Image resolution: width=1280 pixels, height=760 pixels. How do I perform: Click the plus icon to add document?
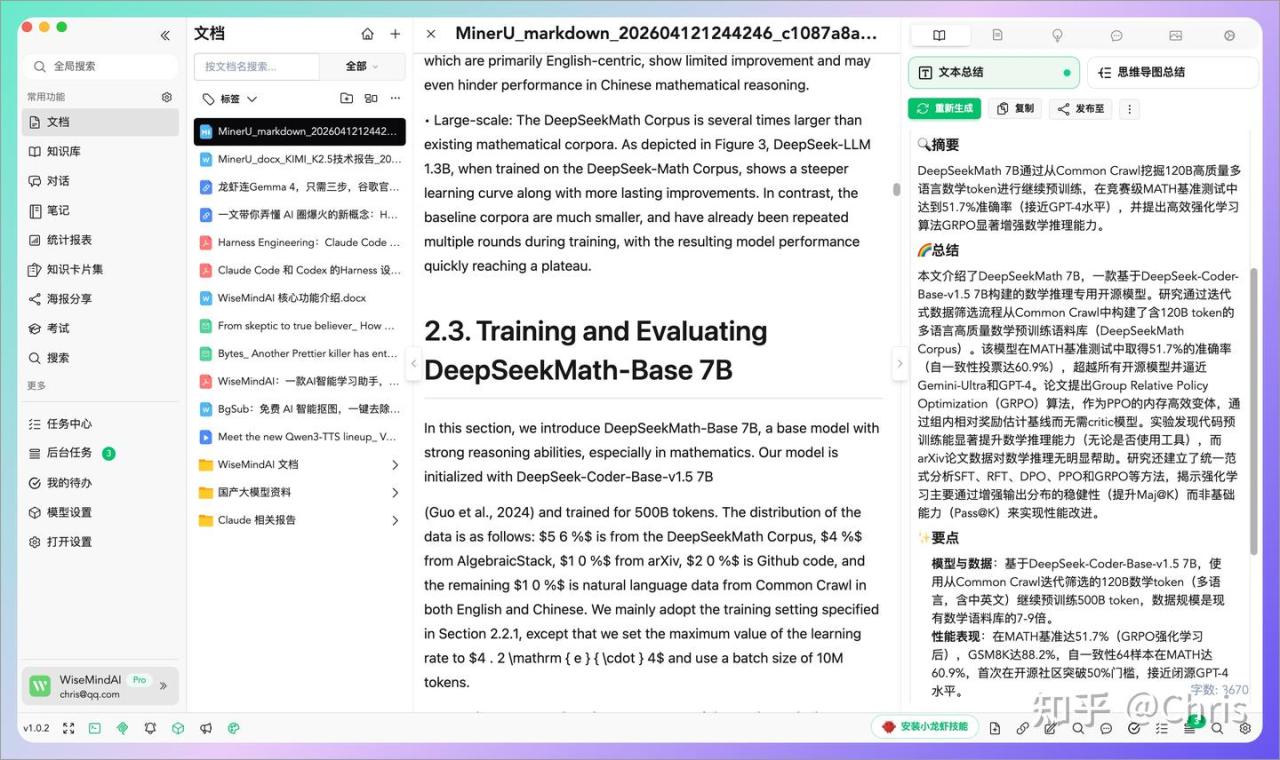(395, 34)
